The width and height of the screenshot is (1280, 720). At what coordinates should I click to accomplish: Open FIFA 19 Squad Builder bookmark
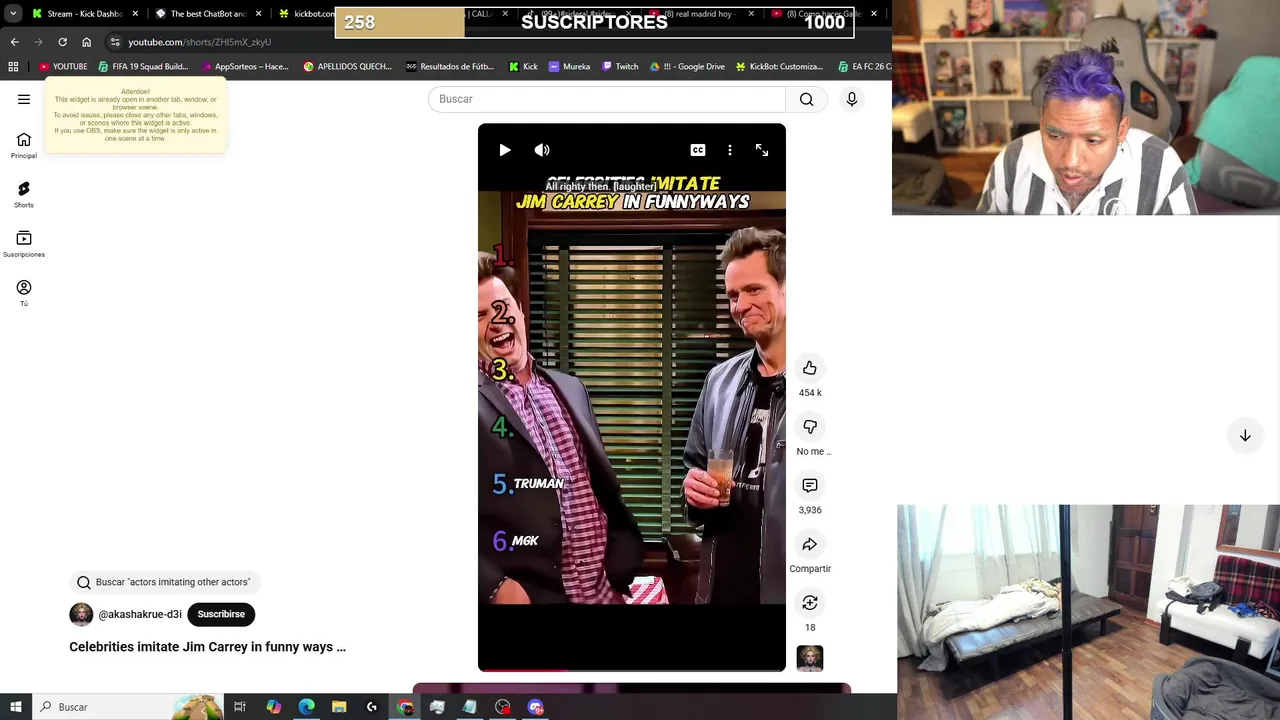point(143,67)
